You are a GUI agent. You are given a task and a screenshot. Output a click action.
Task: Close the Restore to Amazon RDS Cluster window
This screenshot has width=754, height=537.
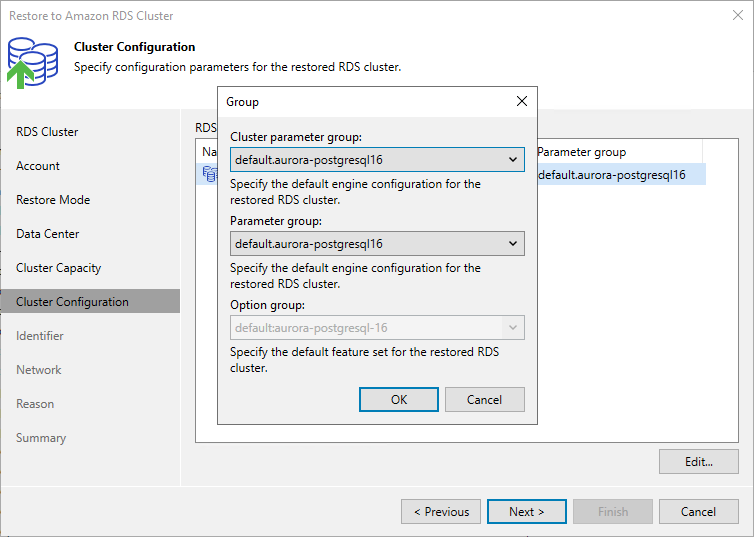tap(738, 15)
